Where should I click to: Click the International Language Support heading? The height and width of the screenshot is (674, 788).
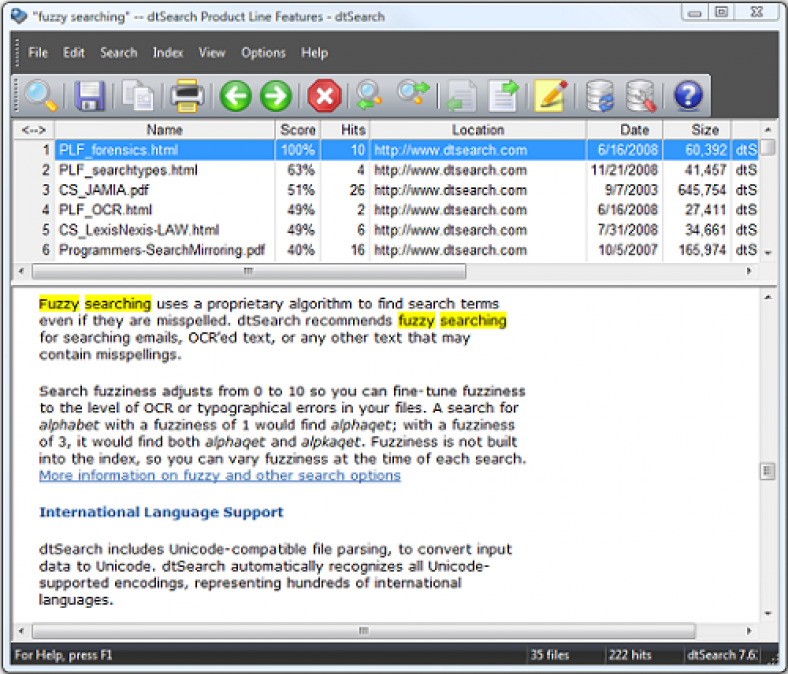pos(161,512)
